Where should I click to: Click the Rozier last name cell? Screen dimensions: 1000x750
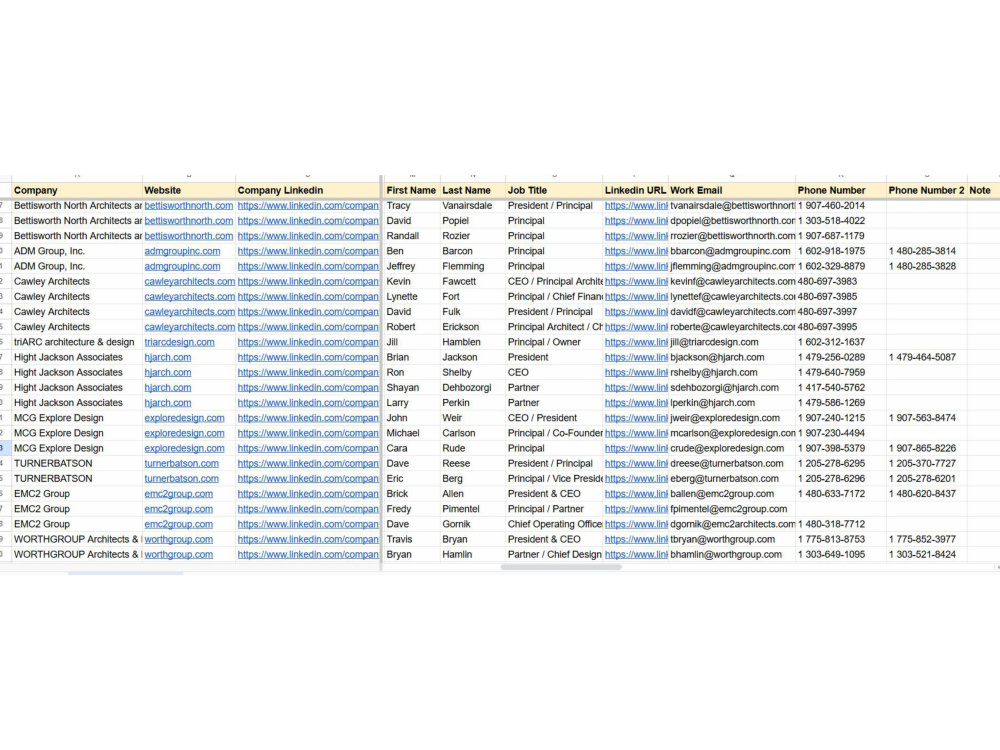(x=473, y=236)
